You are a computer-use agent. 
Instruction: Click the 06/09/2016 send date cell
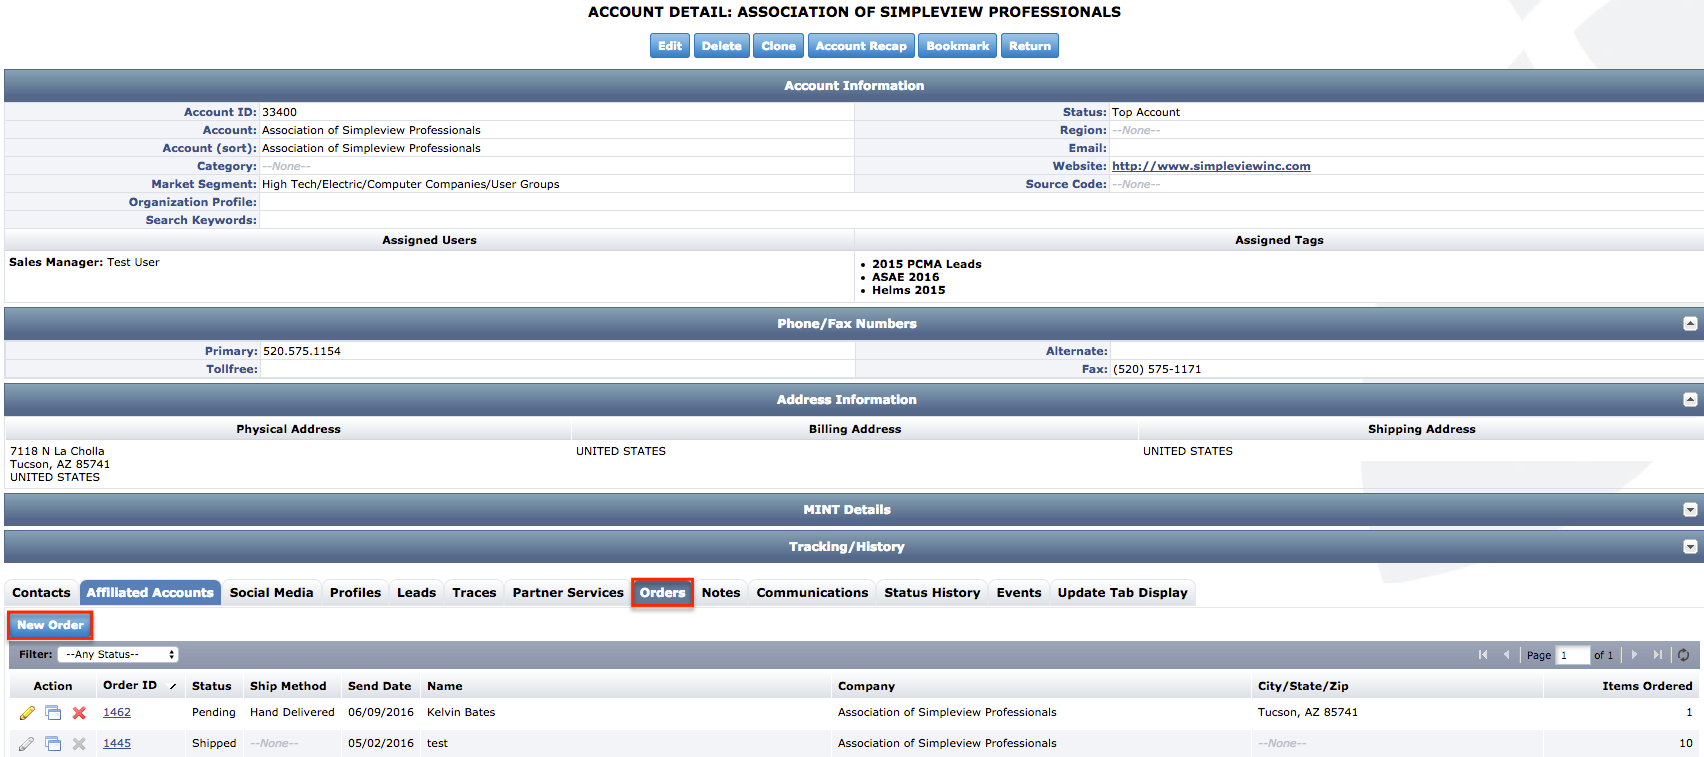point(381,713)
